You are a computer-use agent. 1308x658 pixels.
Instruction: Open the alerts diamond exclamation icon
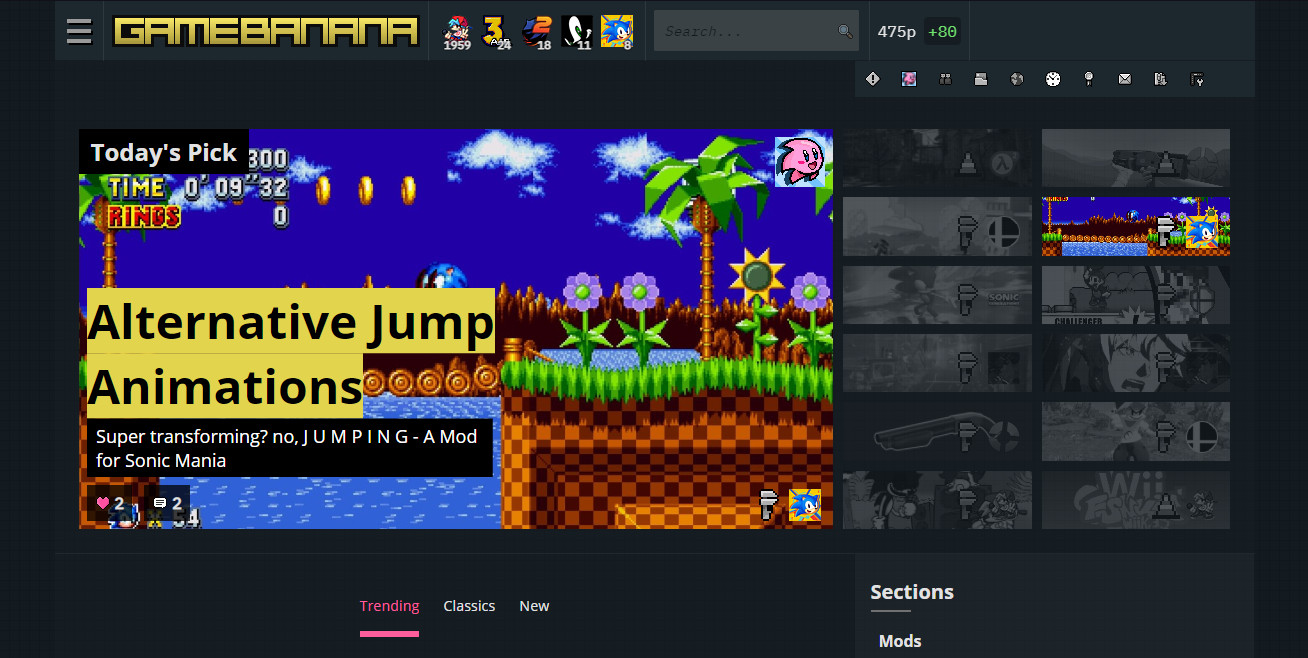872,78
